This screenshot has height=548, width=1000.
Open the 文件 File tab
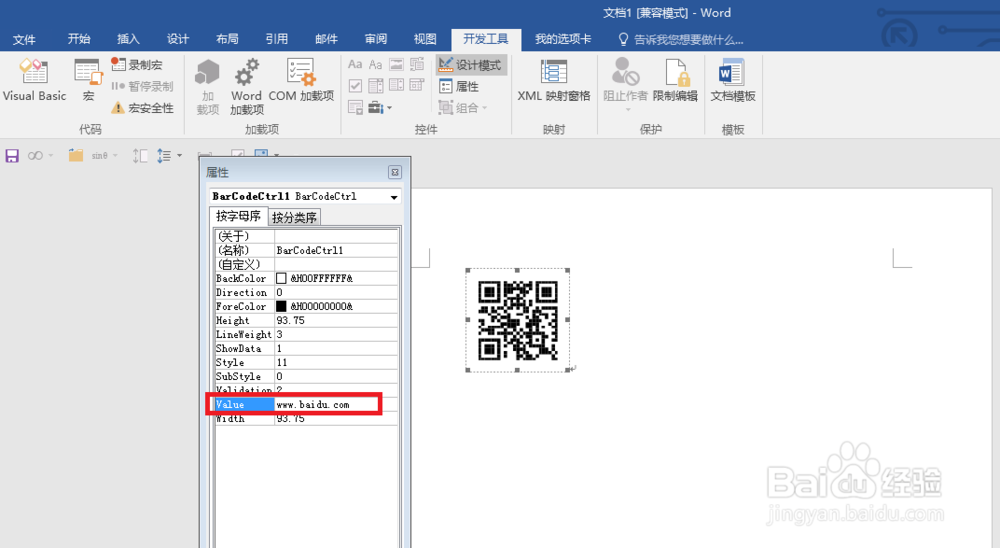click(x=24, y=39)
